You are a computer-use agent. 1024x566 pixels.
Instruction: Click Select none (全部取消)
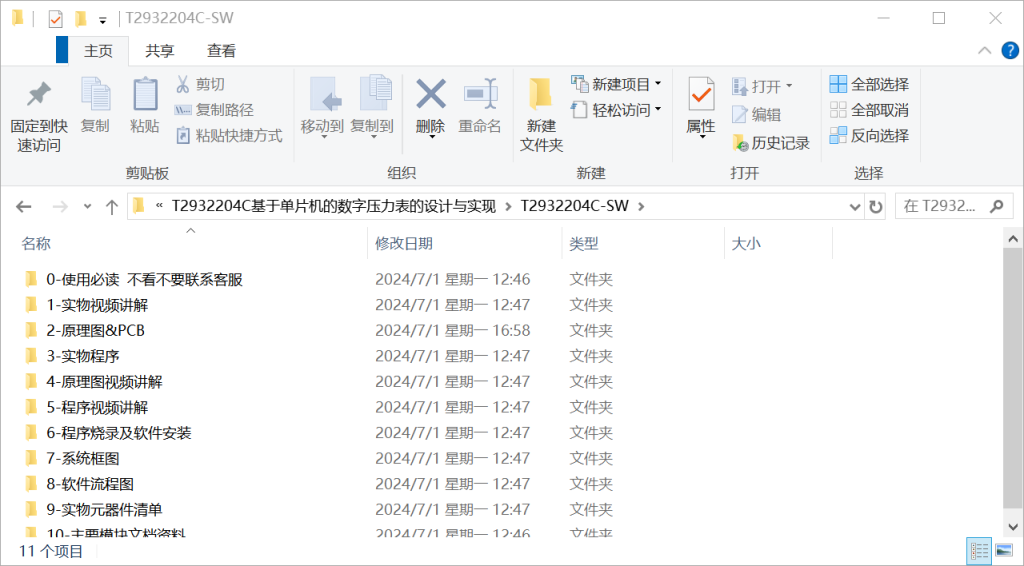869,110
